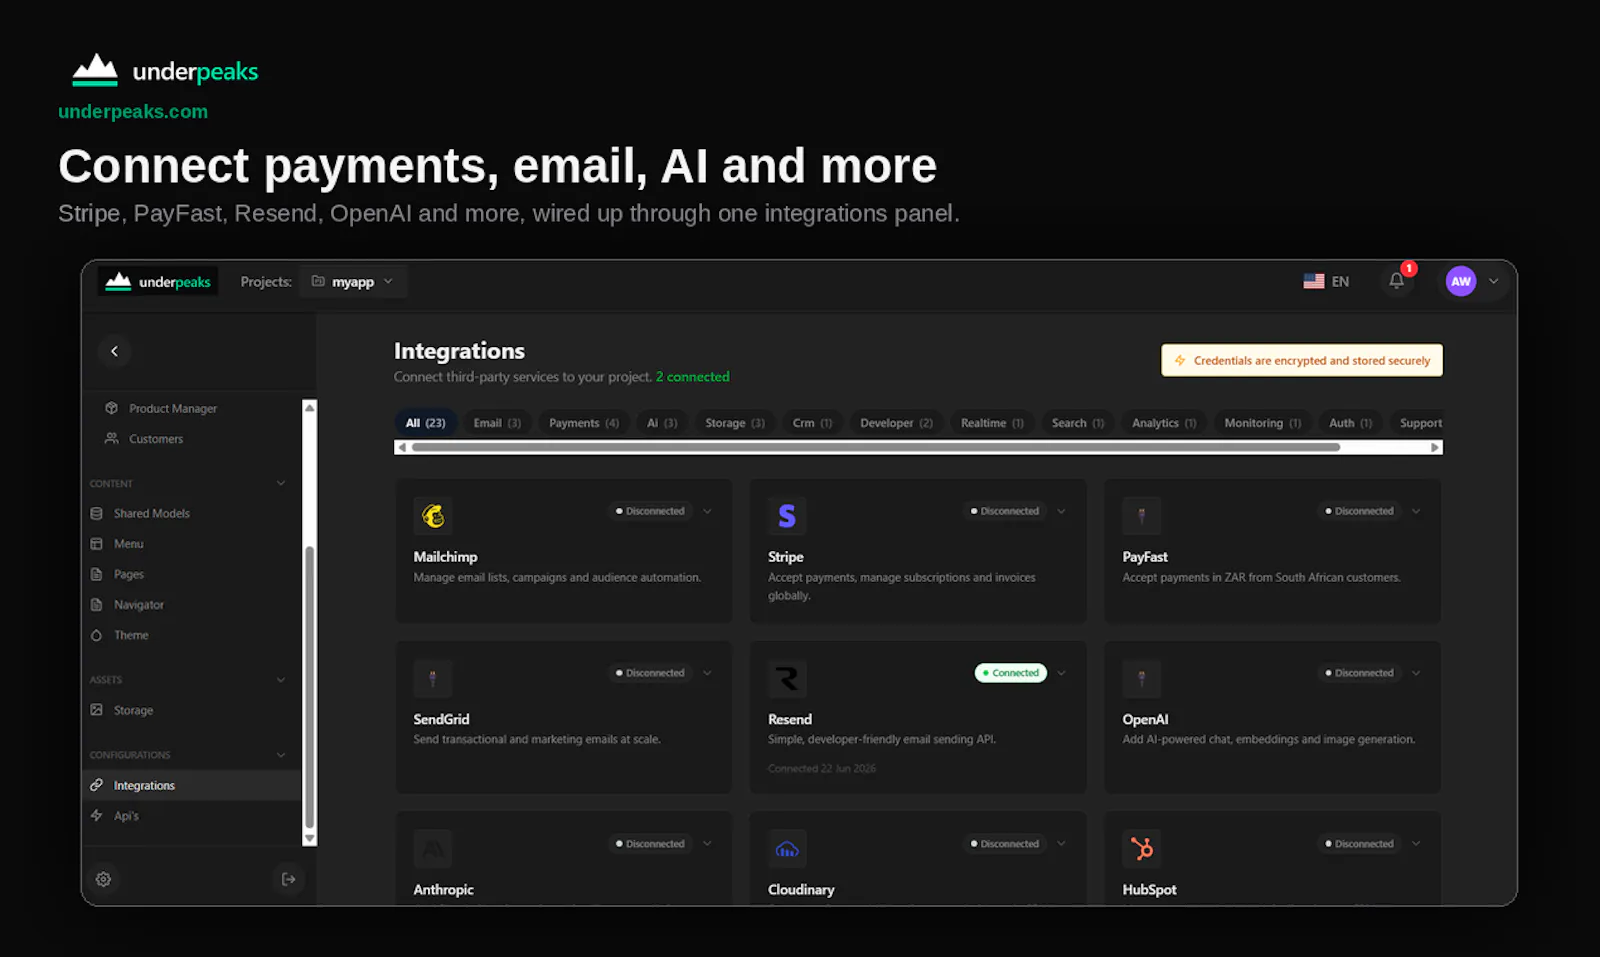
Task: Select the All (23) filter tab
Action: click(425, 423)
